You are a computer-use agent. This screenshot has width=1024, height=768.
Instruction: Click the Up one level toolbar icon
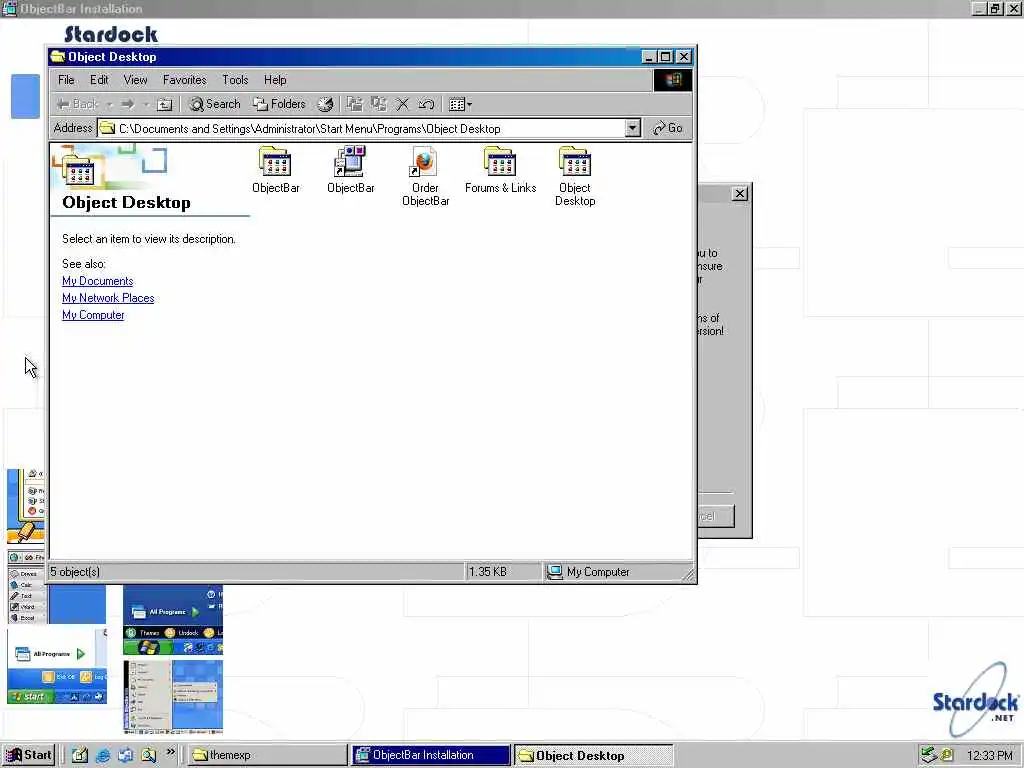coord(165,104)
